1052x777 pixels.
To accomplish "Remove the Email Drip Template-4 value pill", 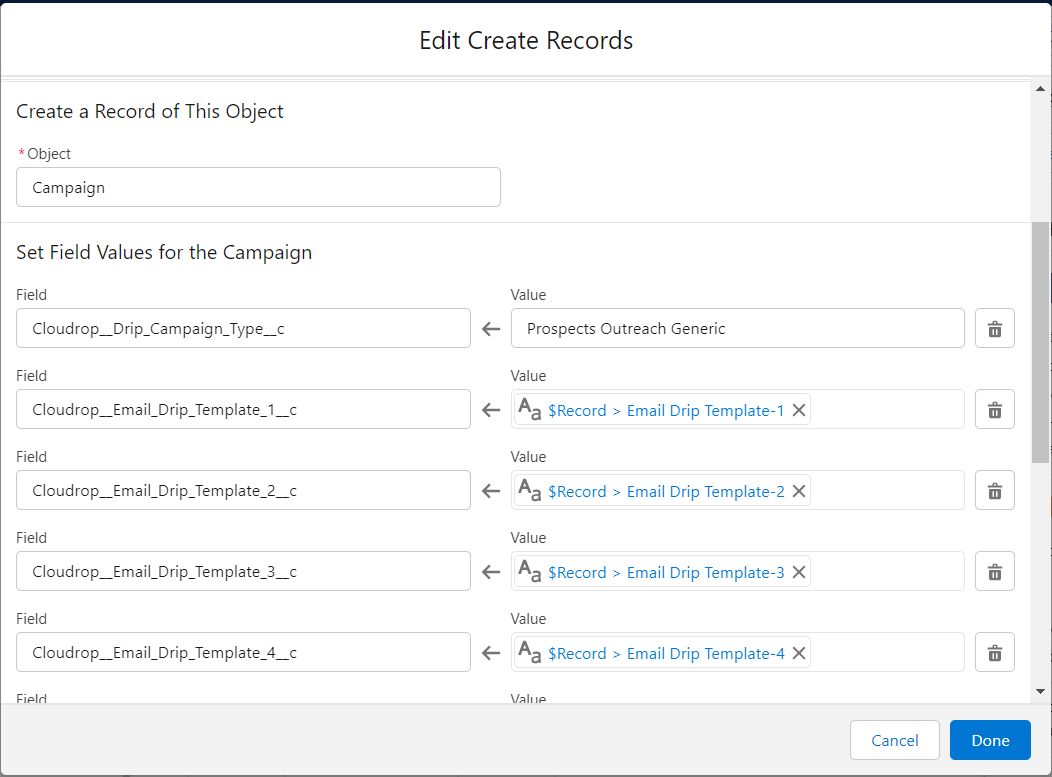I will point(798,653).
